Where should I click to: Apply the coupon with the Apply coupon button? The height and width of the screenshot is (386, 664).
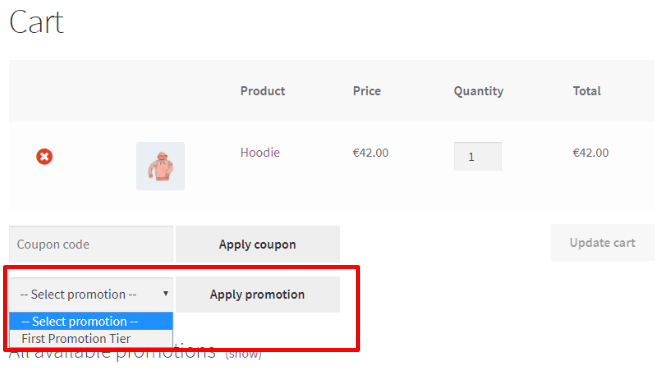[x=257, y=244]
